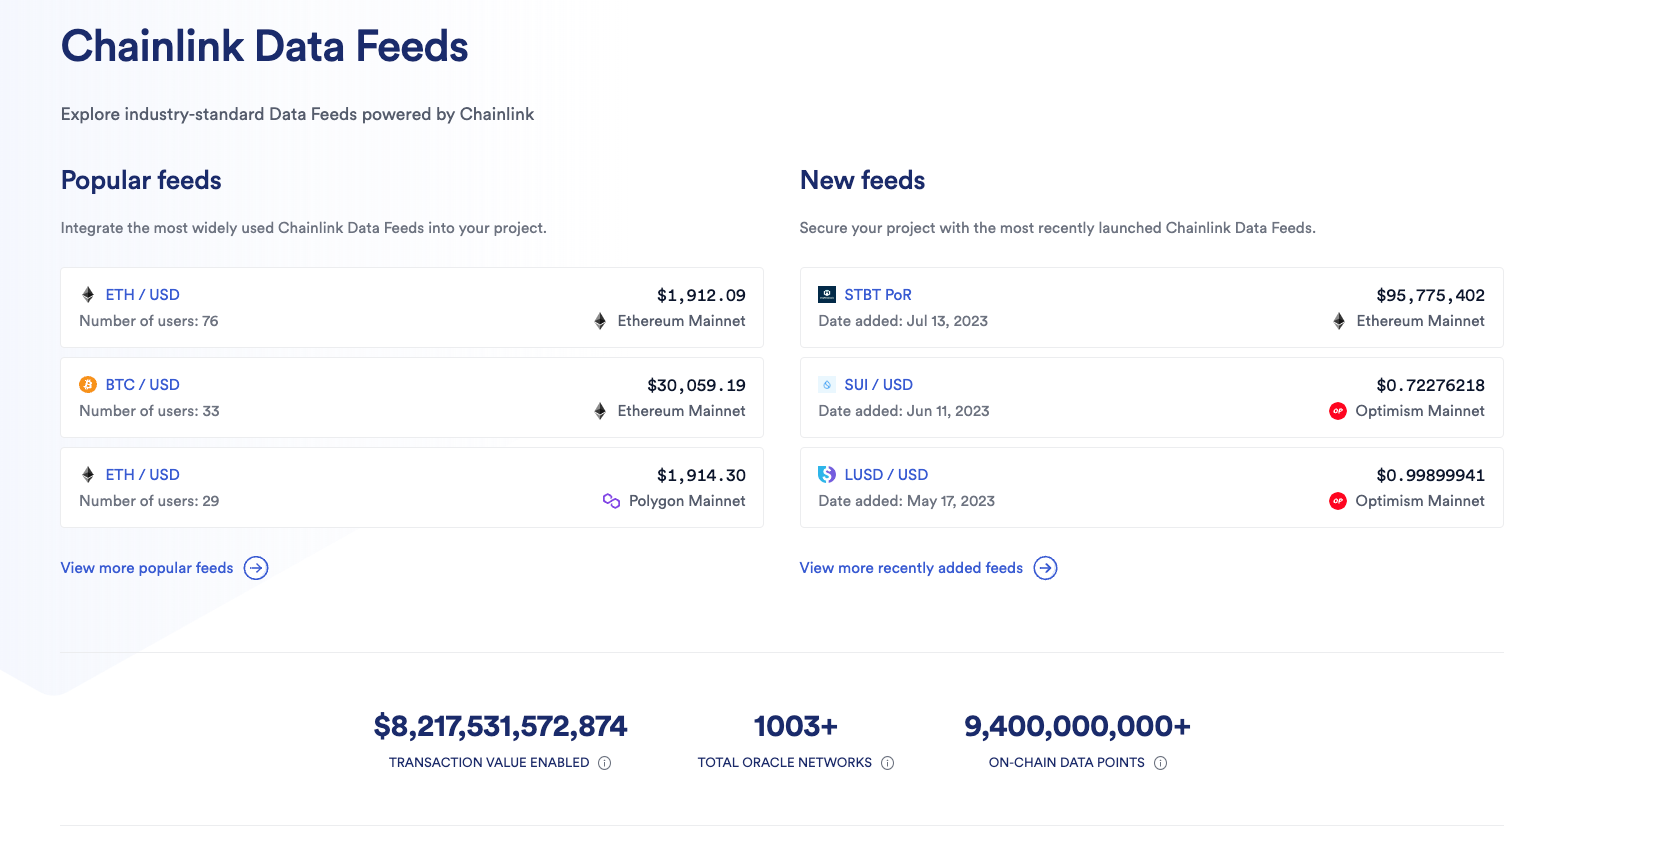Click the STBT PoR feed logo icon
The image size is (1673, 843).
click(x=827, y=295)
